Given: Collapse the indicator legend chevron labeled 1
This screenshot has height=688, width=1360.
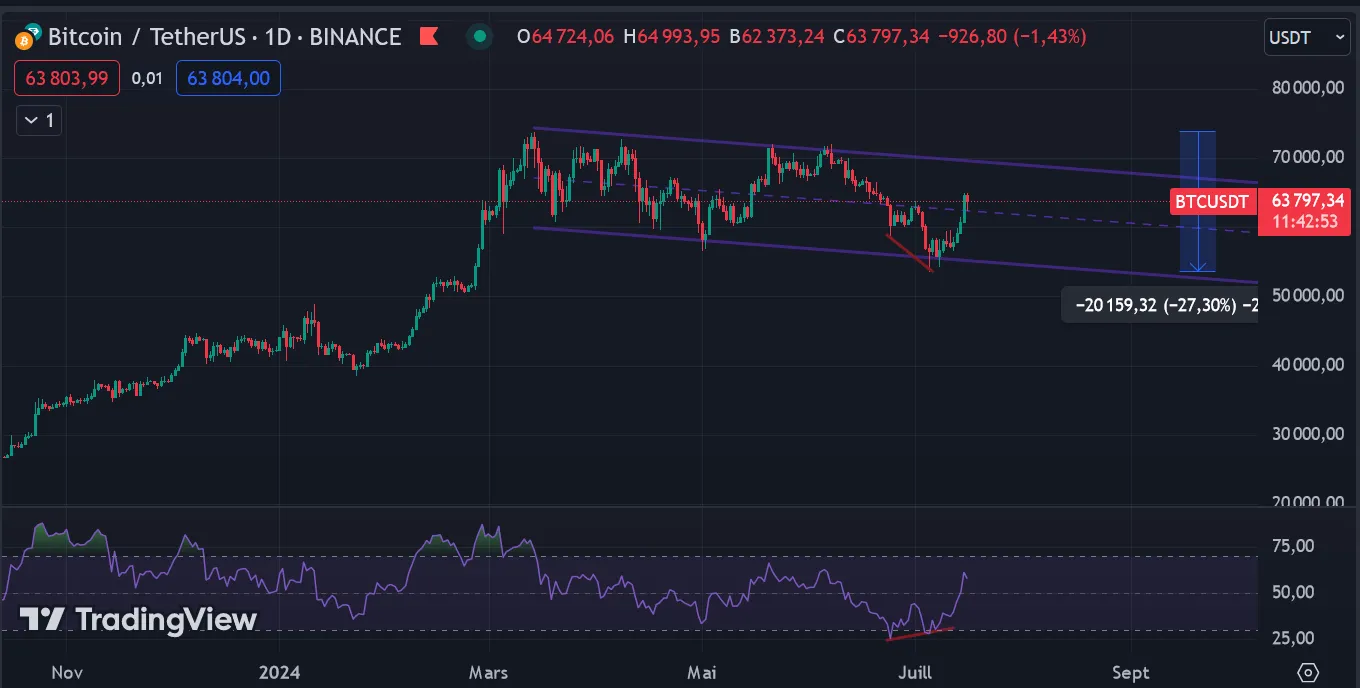Looking at the screenshot, I should pyautogui.click(x=39, y=121).
